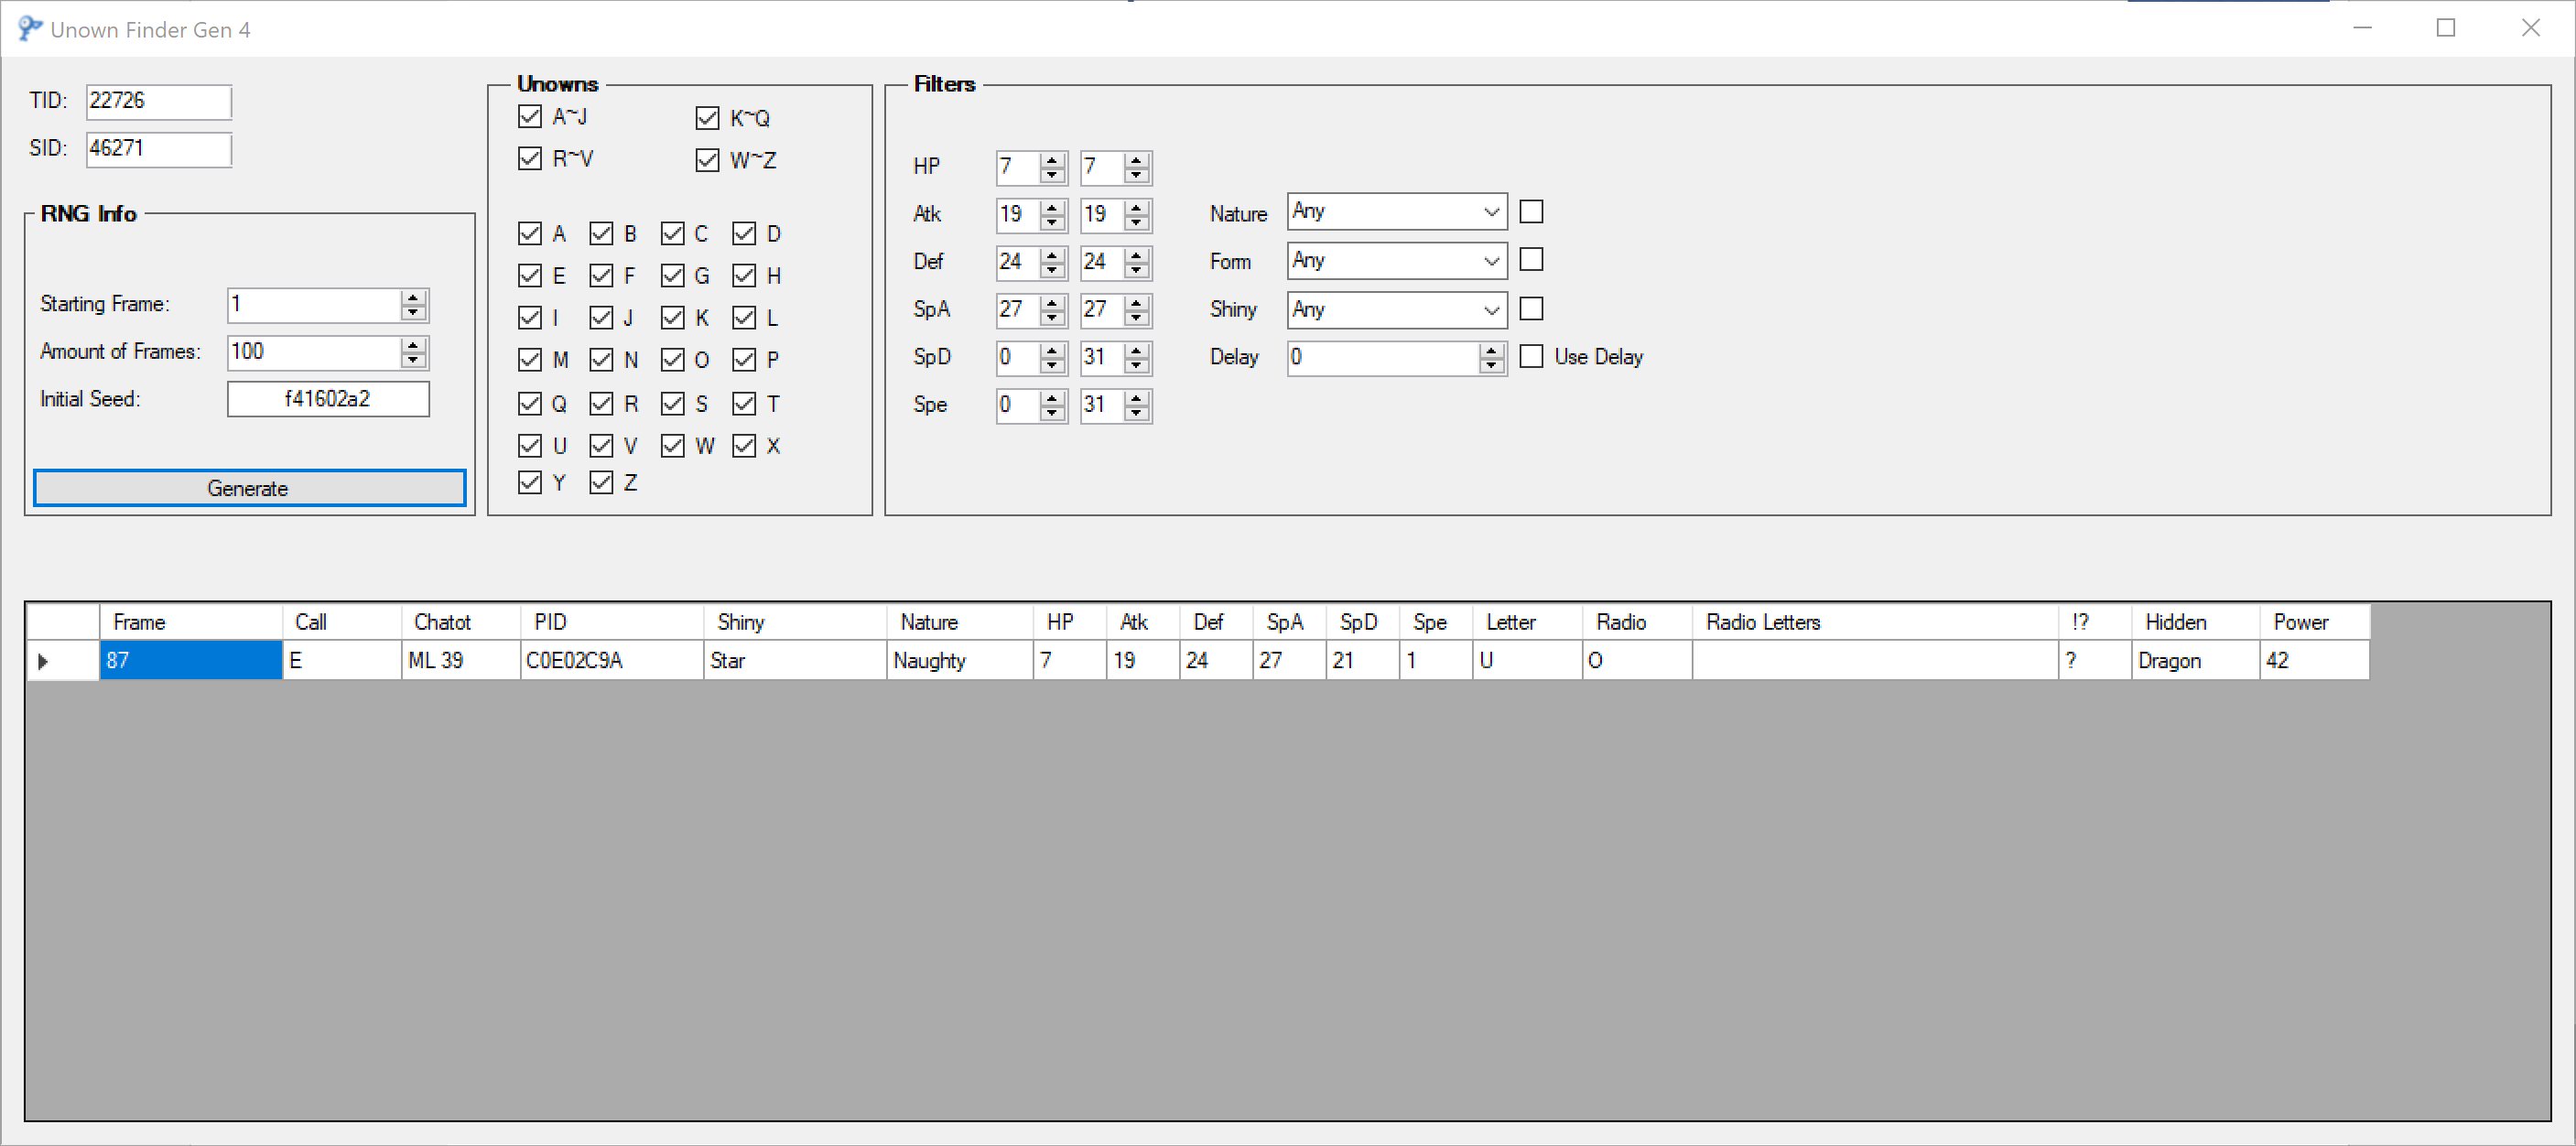Click the Initial Seed field
2576x1146 pixels.
[328, 399]
